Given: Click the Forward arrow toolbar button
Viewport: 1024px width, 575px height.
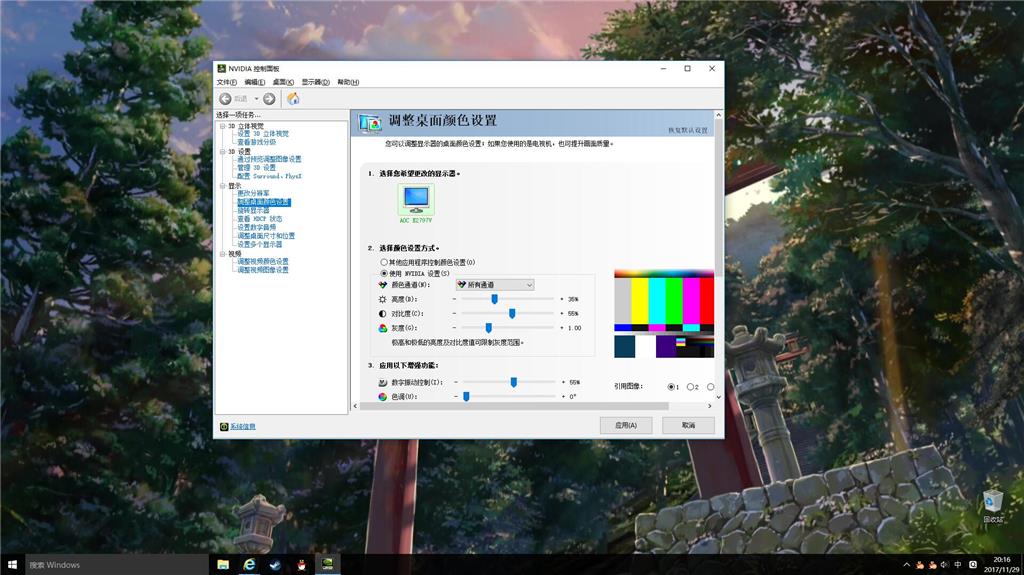Looking at the screenshot, I should coord(269,99).
